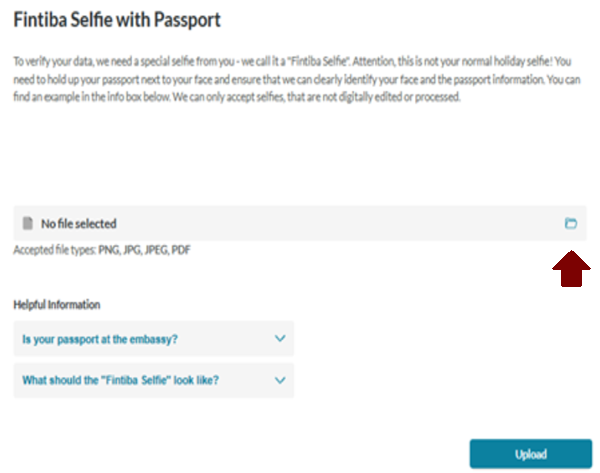This screenshot has width=600, height=473.
Task: Open "What should the Fintiba Selfie look like?"
Action: coord(120,380)
